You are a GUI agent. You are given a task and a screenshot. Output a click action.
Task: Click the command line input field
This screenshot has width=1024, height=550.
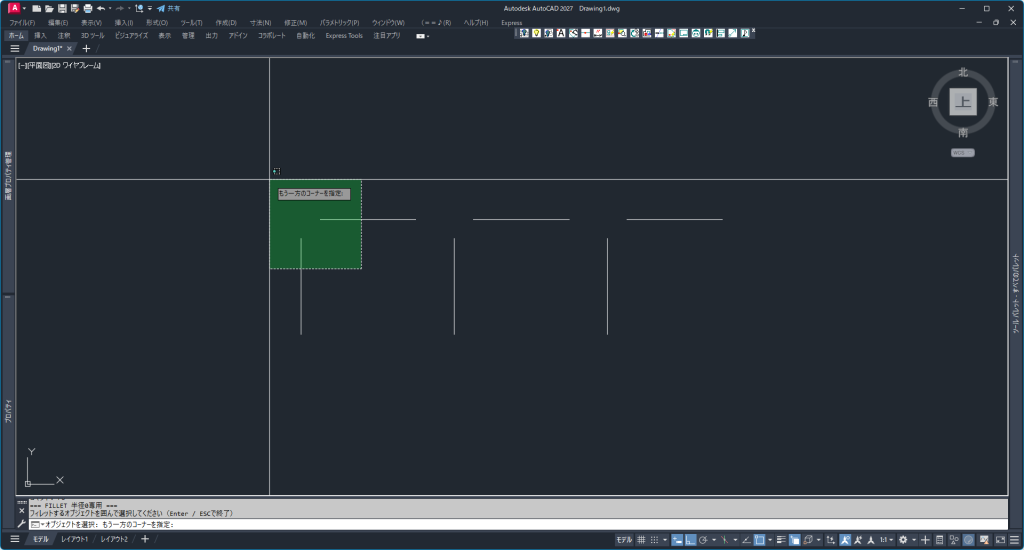click(x=500, y=524)
